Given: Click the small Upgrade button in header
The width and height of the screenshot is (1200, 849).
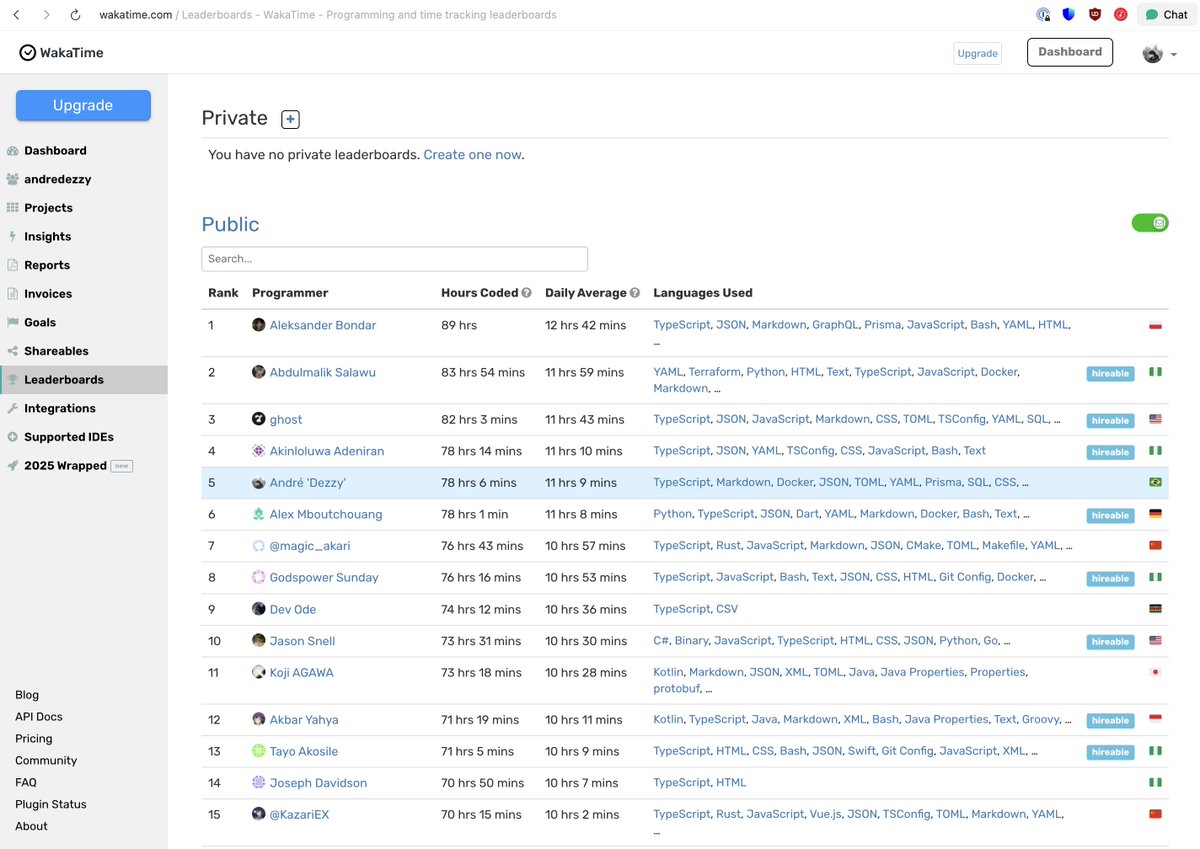Looking at the screenshot, I should [977, 53].
